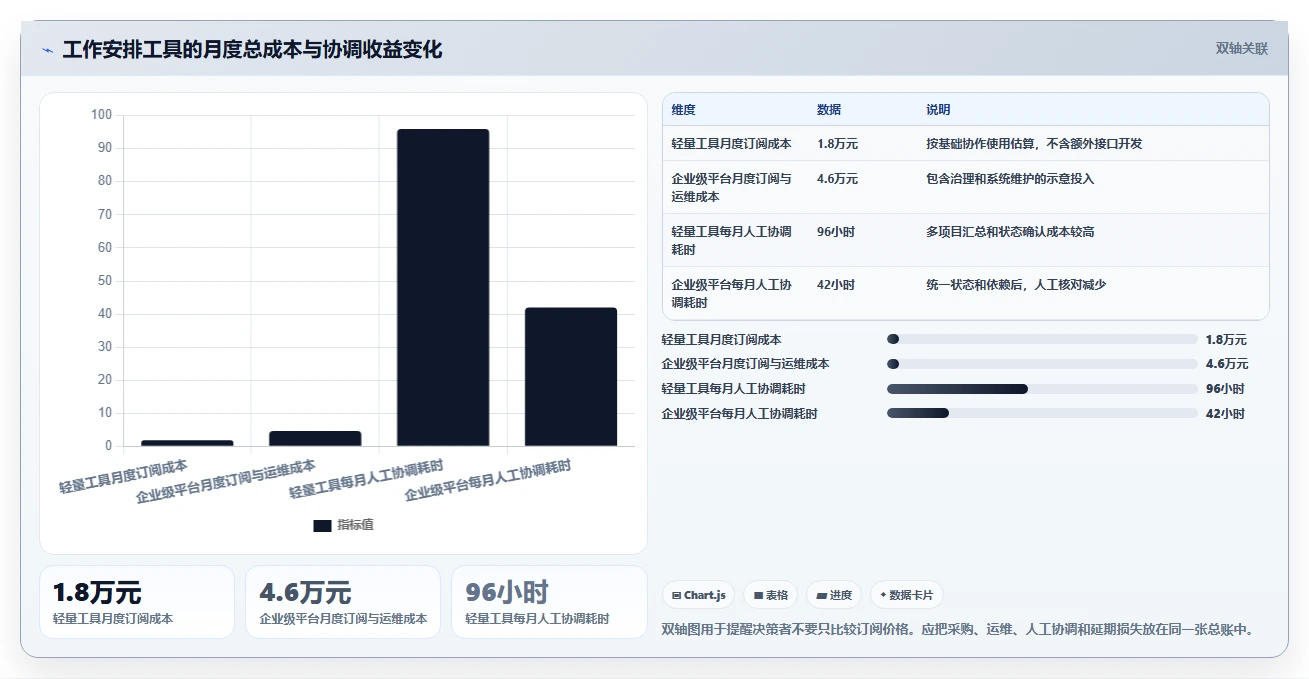1309x679 pixels.
Task: Click the 96小时 progress bar
Action: (x=1042, y=389)
